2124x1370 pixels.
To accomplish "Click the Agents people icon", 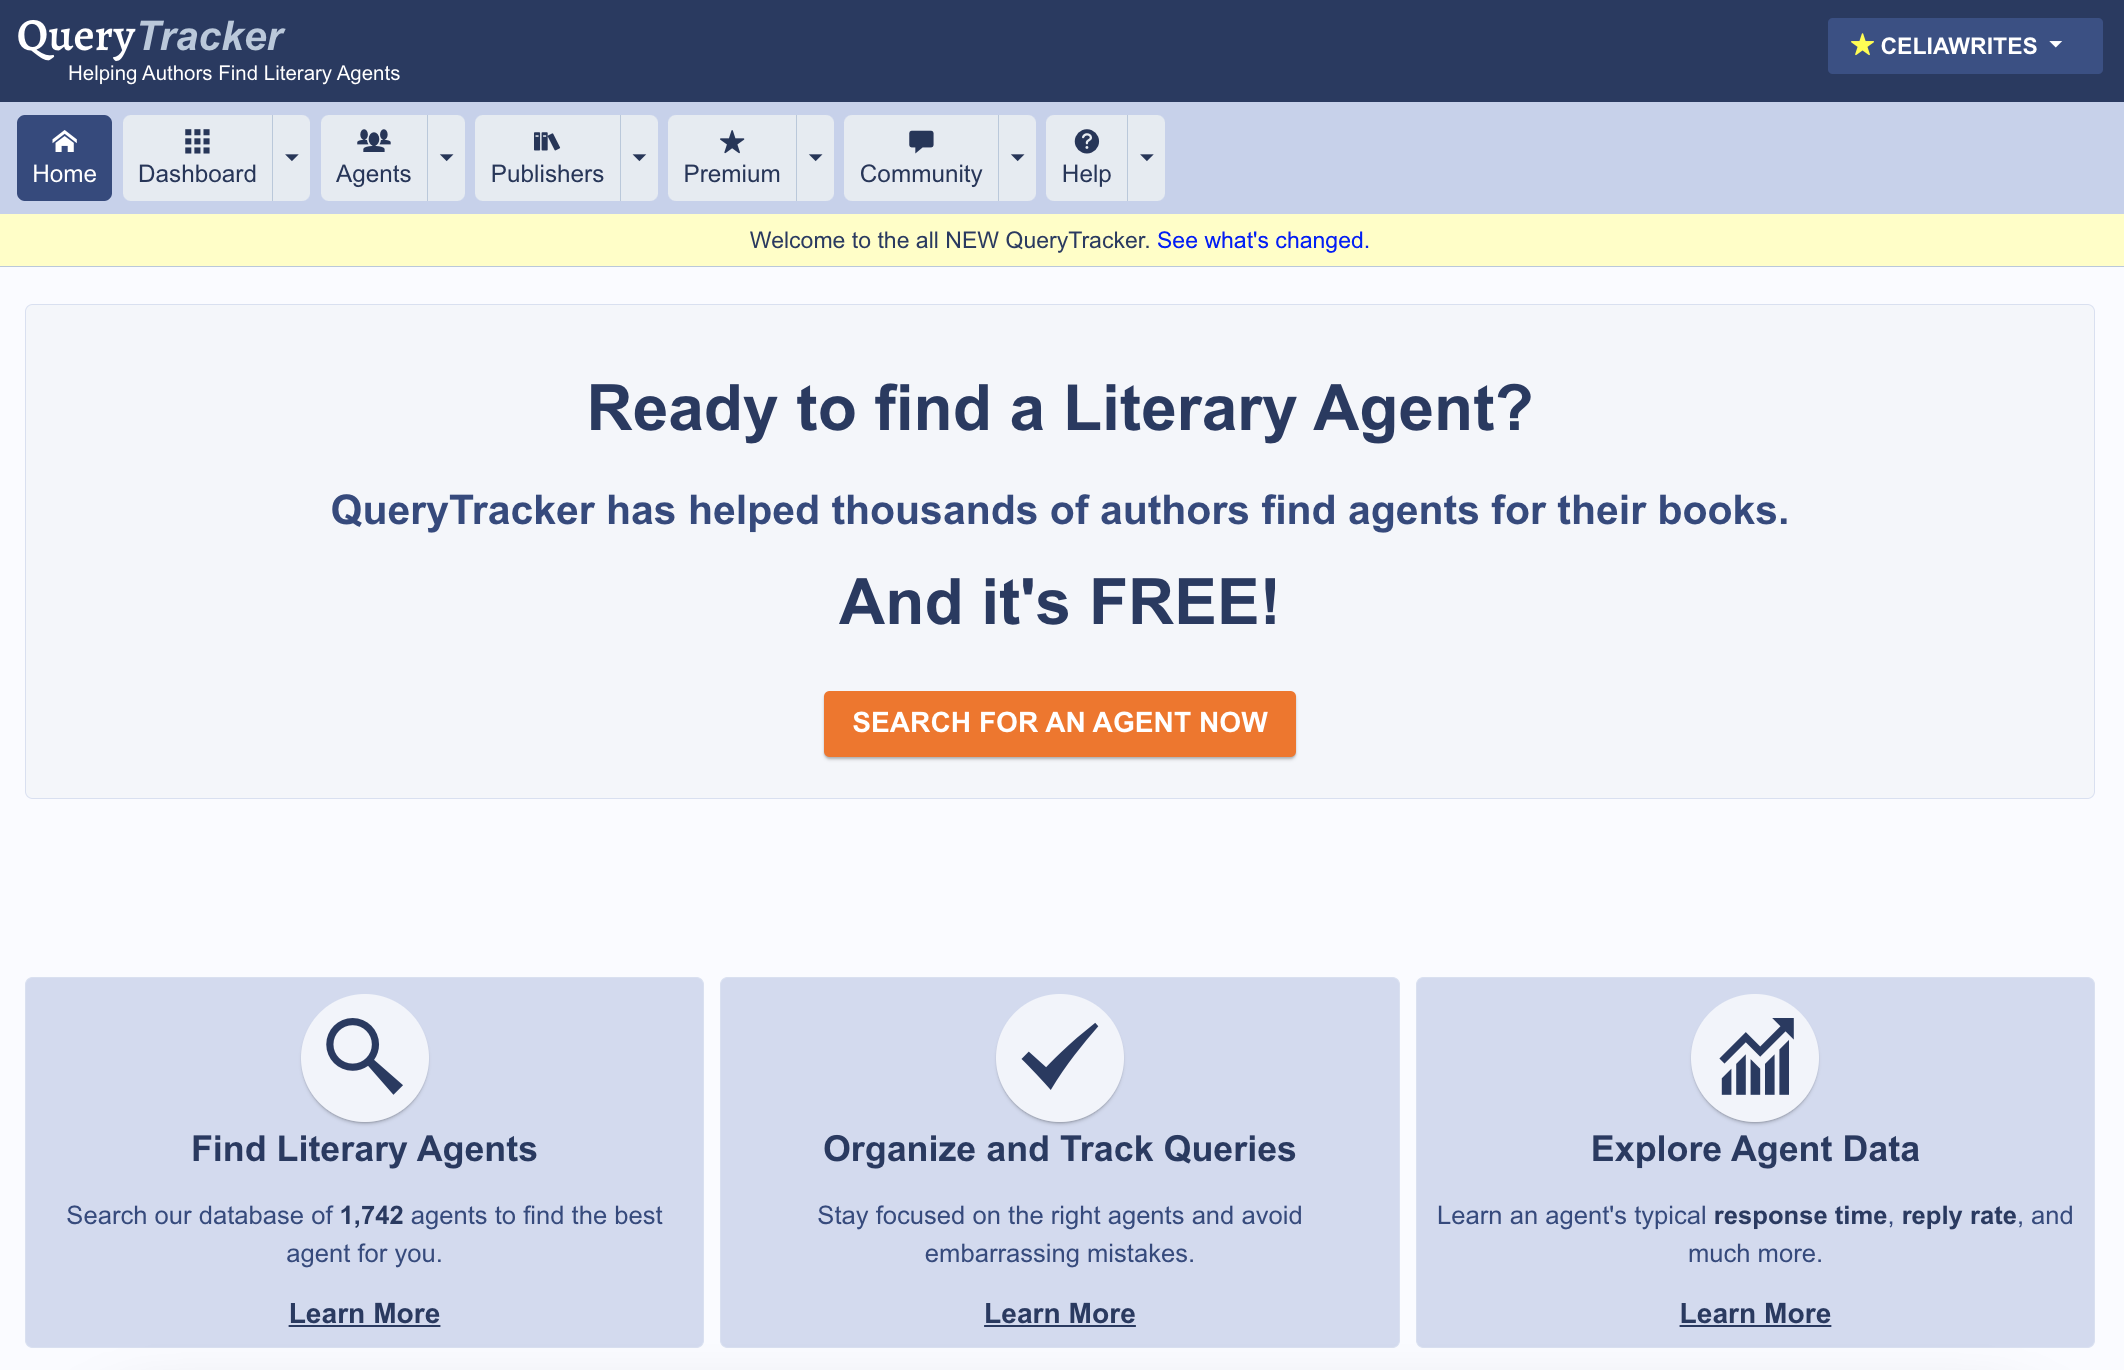I will [373, 142].
